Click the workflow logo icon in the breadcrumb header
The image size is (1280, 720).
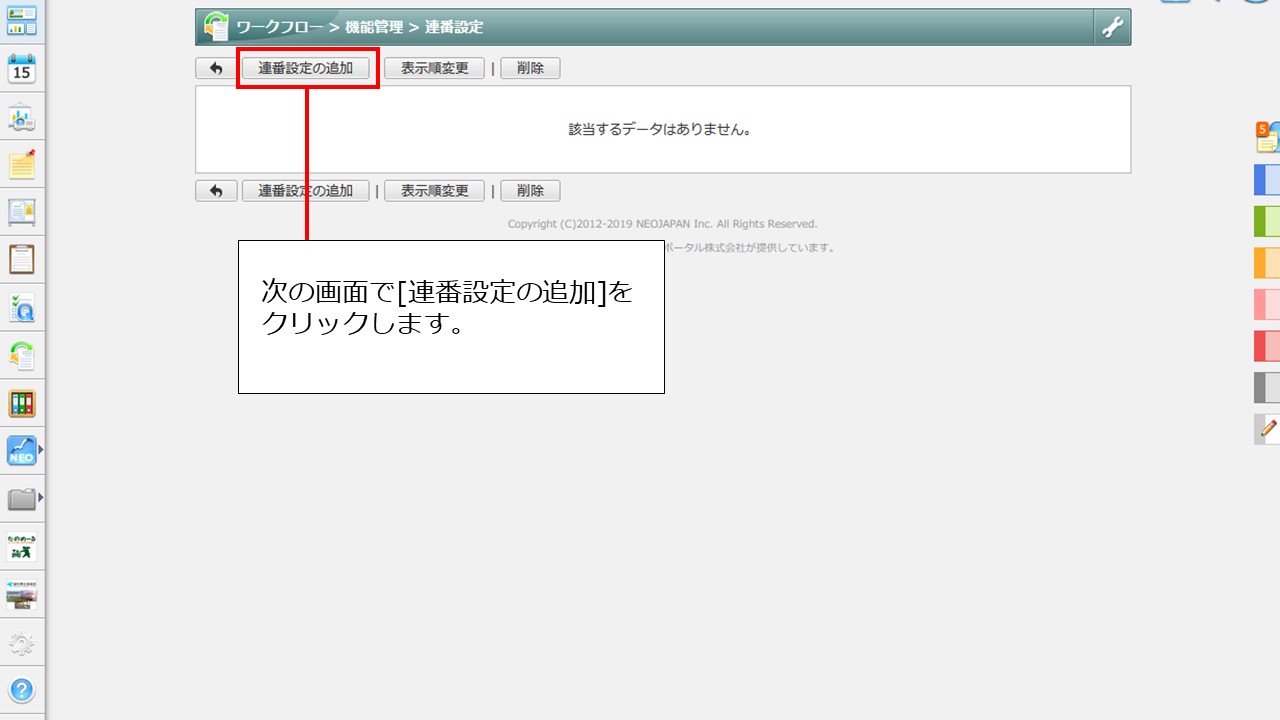(216, 27)
